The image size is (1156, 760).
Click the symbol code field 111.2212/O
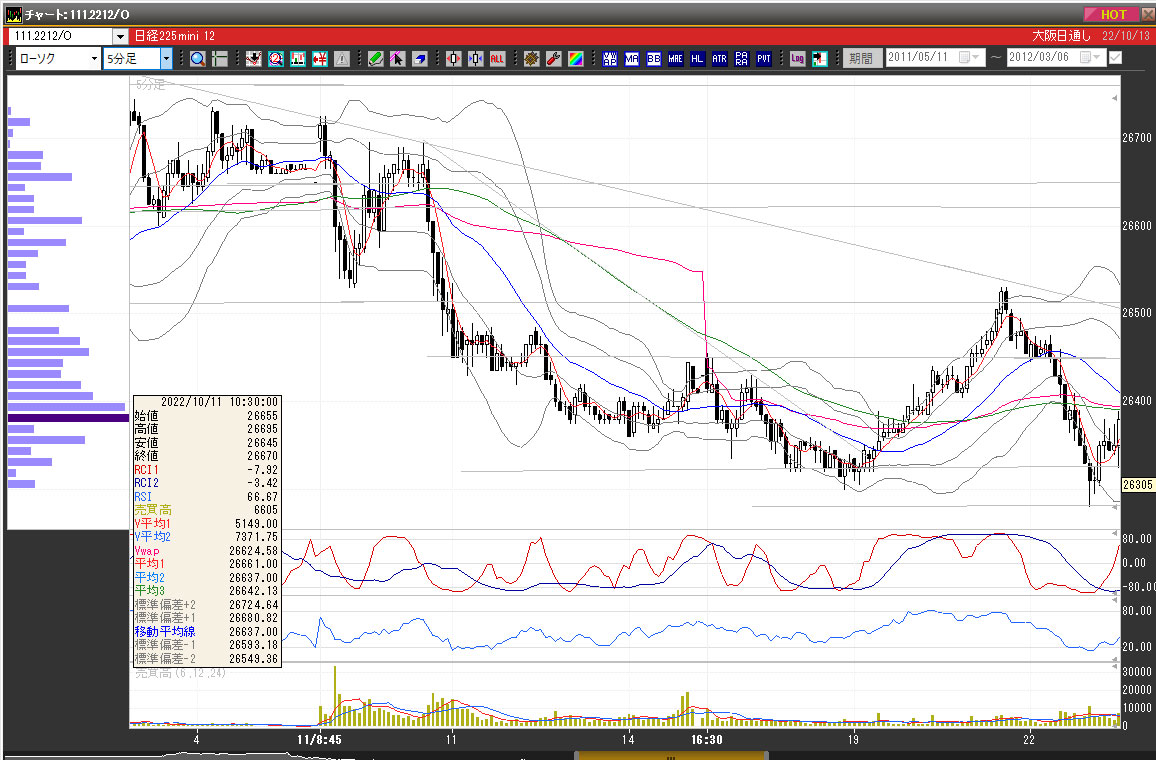pos(61,36)
